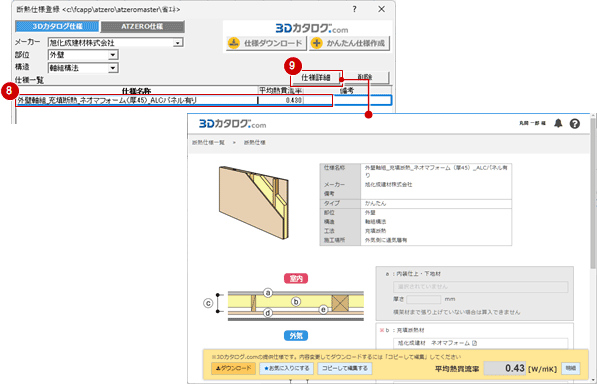Image resolution: width=597 pixels, height=384 pixels.
Task: Click the document icon next to ネオマフォーム
Action: [x=474, y=343]
